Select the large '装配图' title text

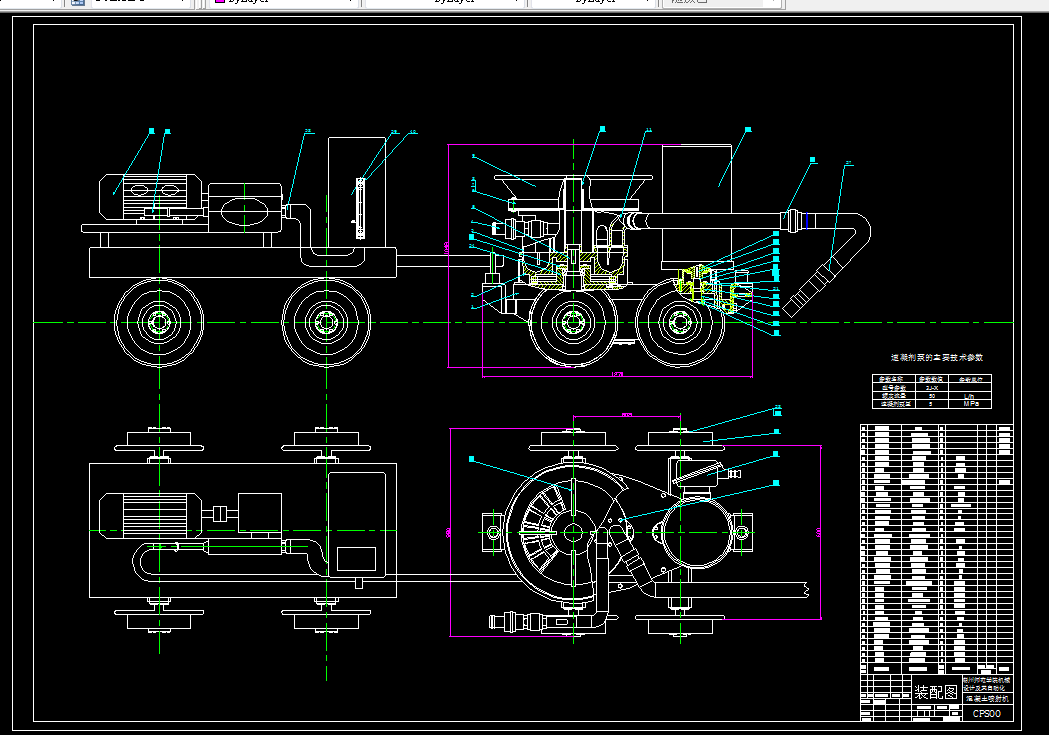937,692
